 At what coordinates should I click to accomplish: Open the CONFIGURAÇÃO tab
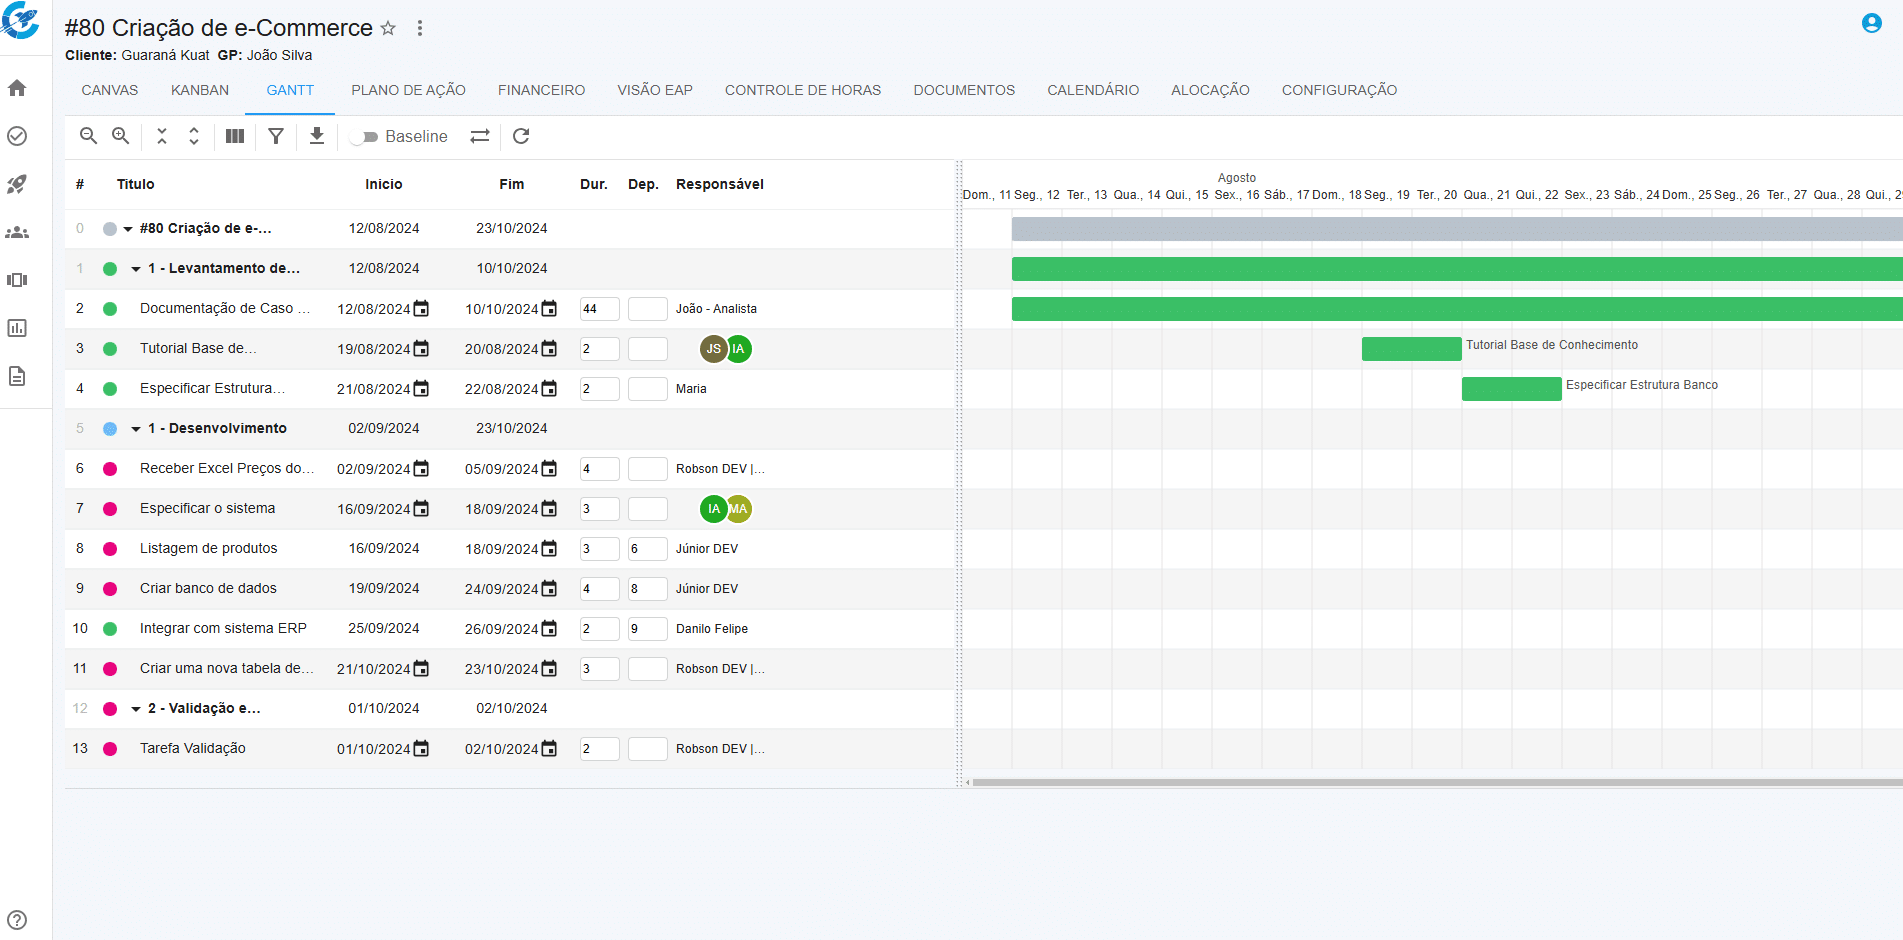click(1339, 90)
